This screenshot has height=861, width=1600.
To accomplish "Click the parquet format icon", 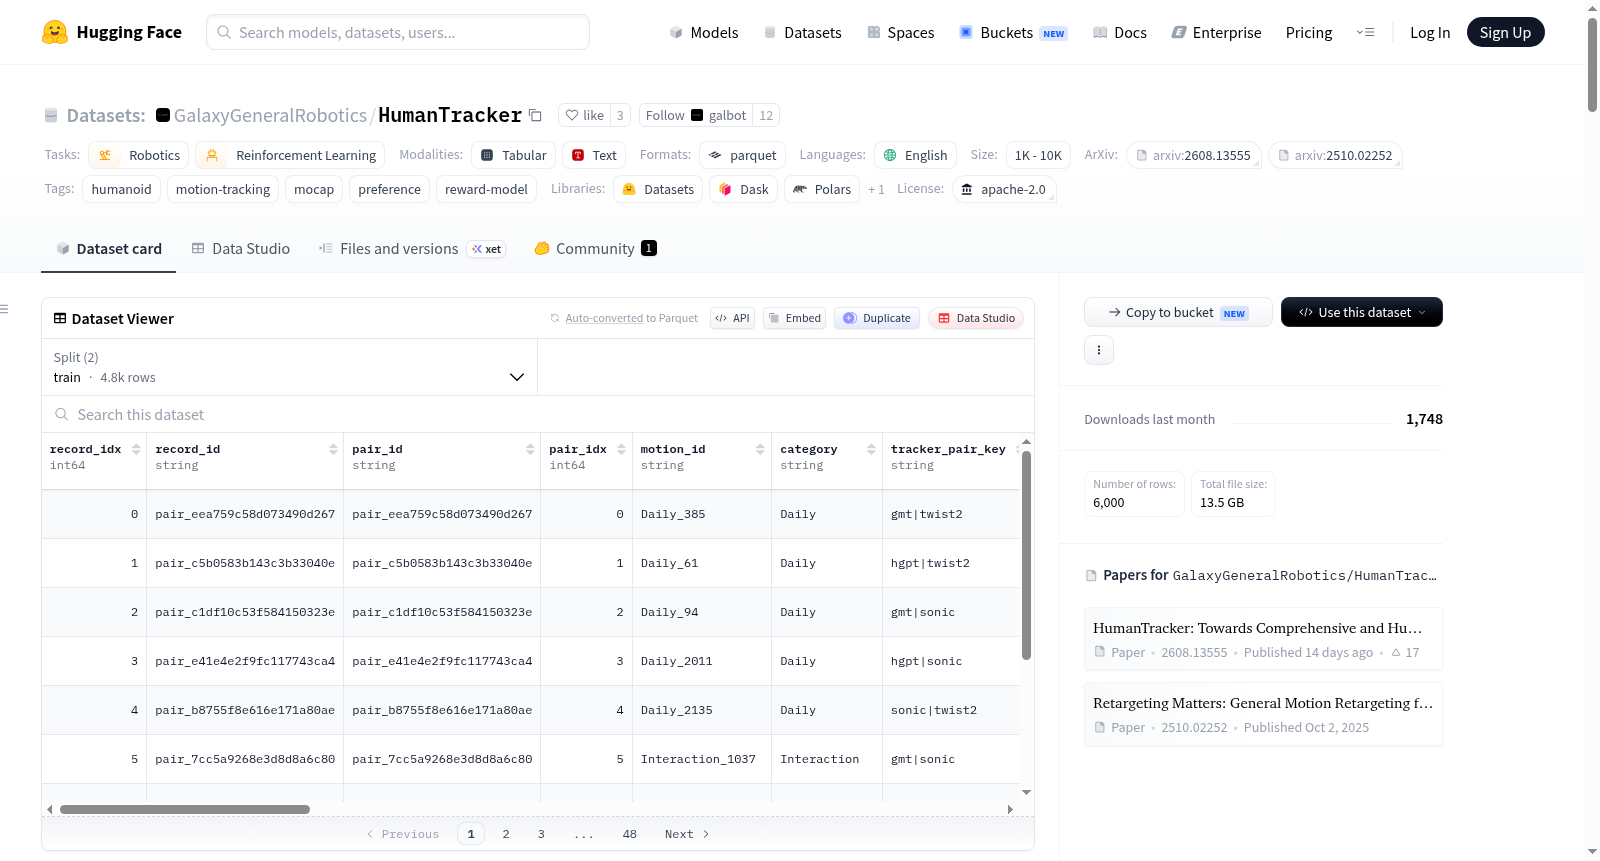I will click(715, 155).
